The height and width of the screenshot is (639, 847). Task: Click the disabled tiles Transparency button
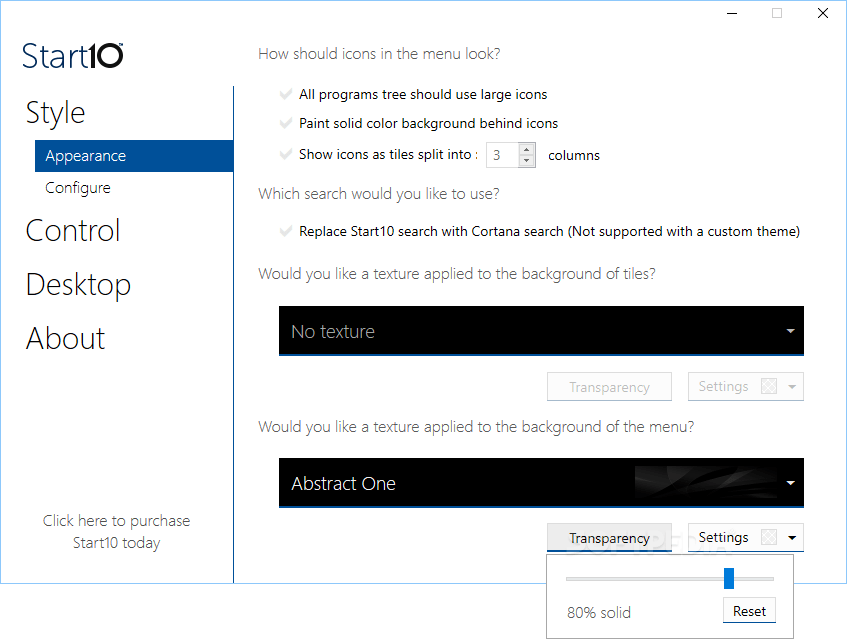pos(609,387)
